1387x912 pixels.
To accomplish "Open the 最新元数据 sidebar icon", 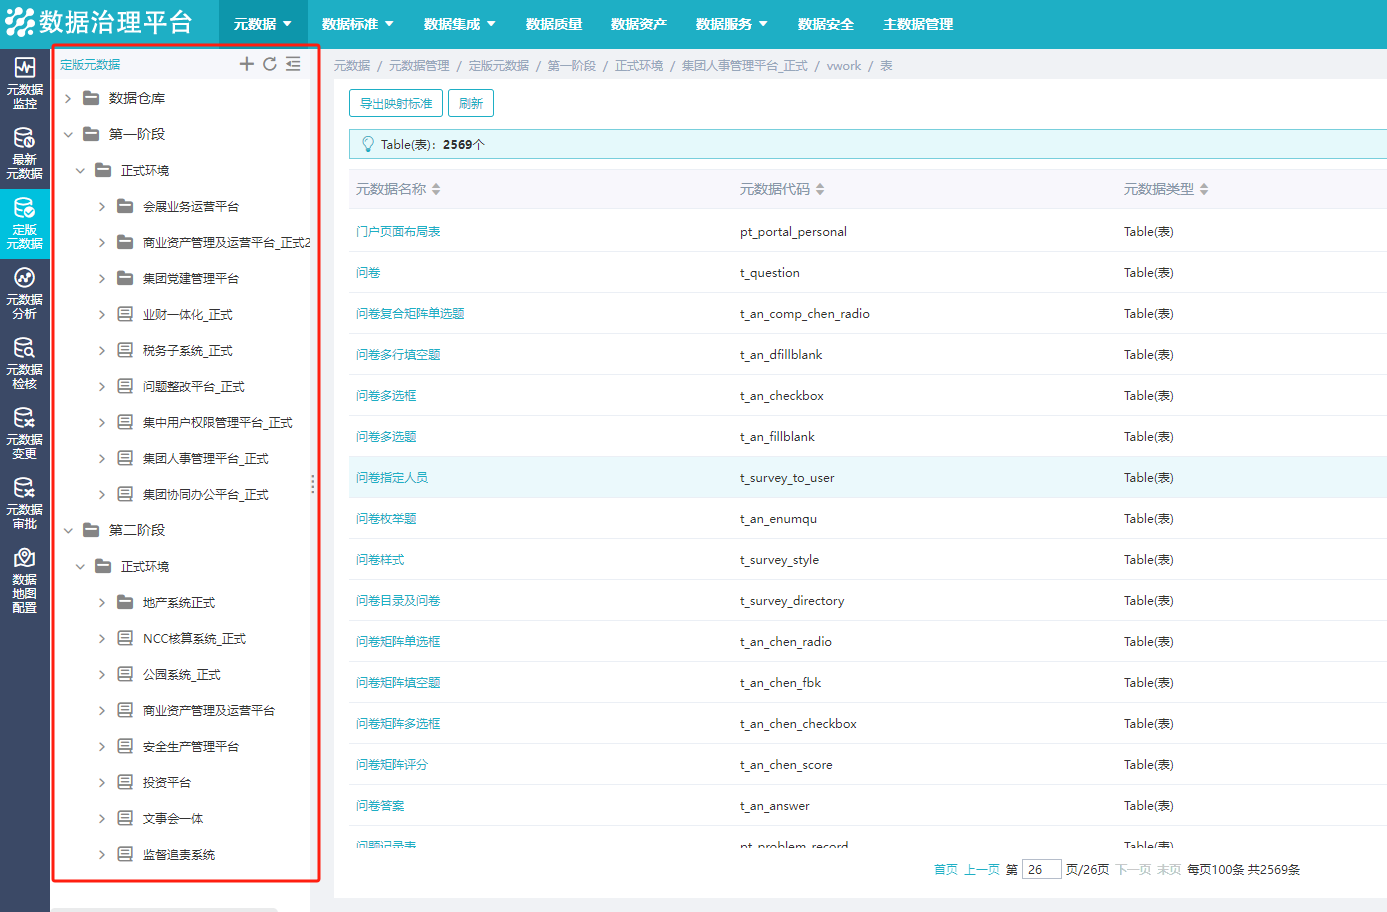I will pyautogui.click(x=24, y=152).
